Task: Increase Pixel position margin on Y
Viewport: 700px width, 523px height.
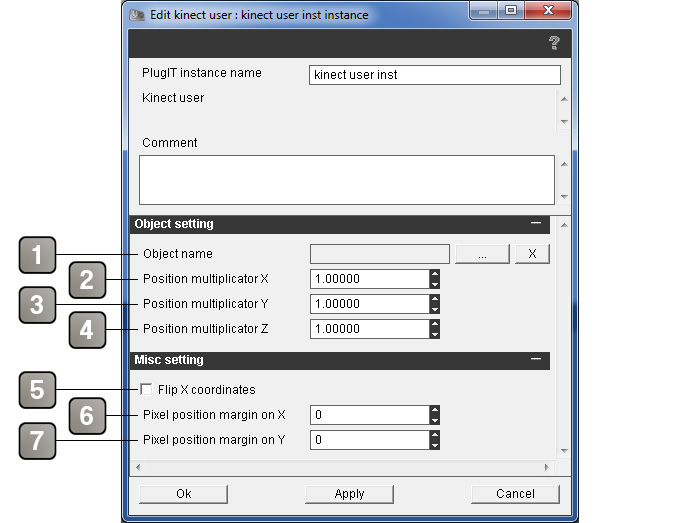Action: pyautogui.click(x=435, y=435)
